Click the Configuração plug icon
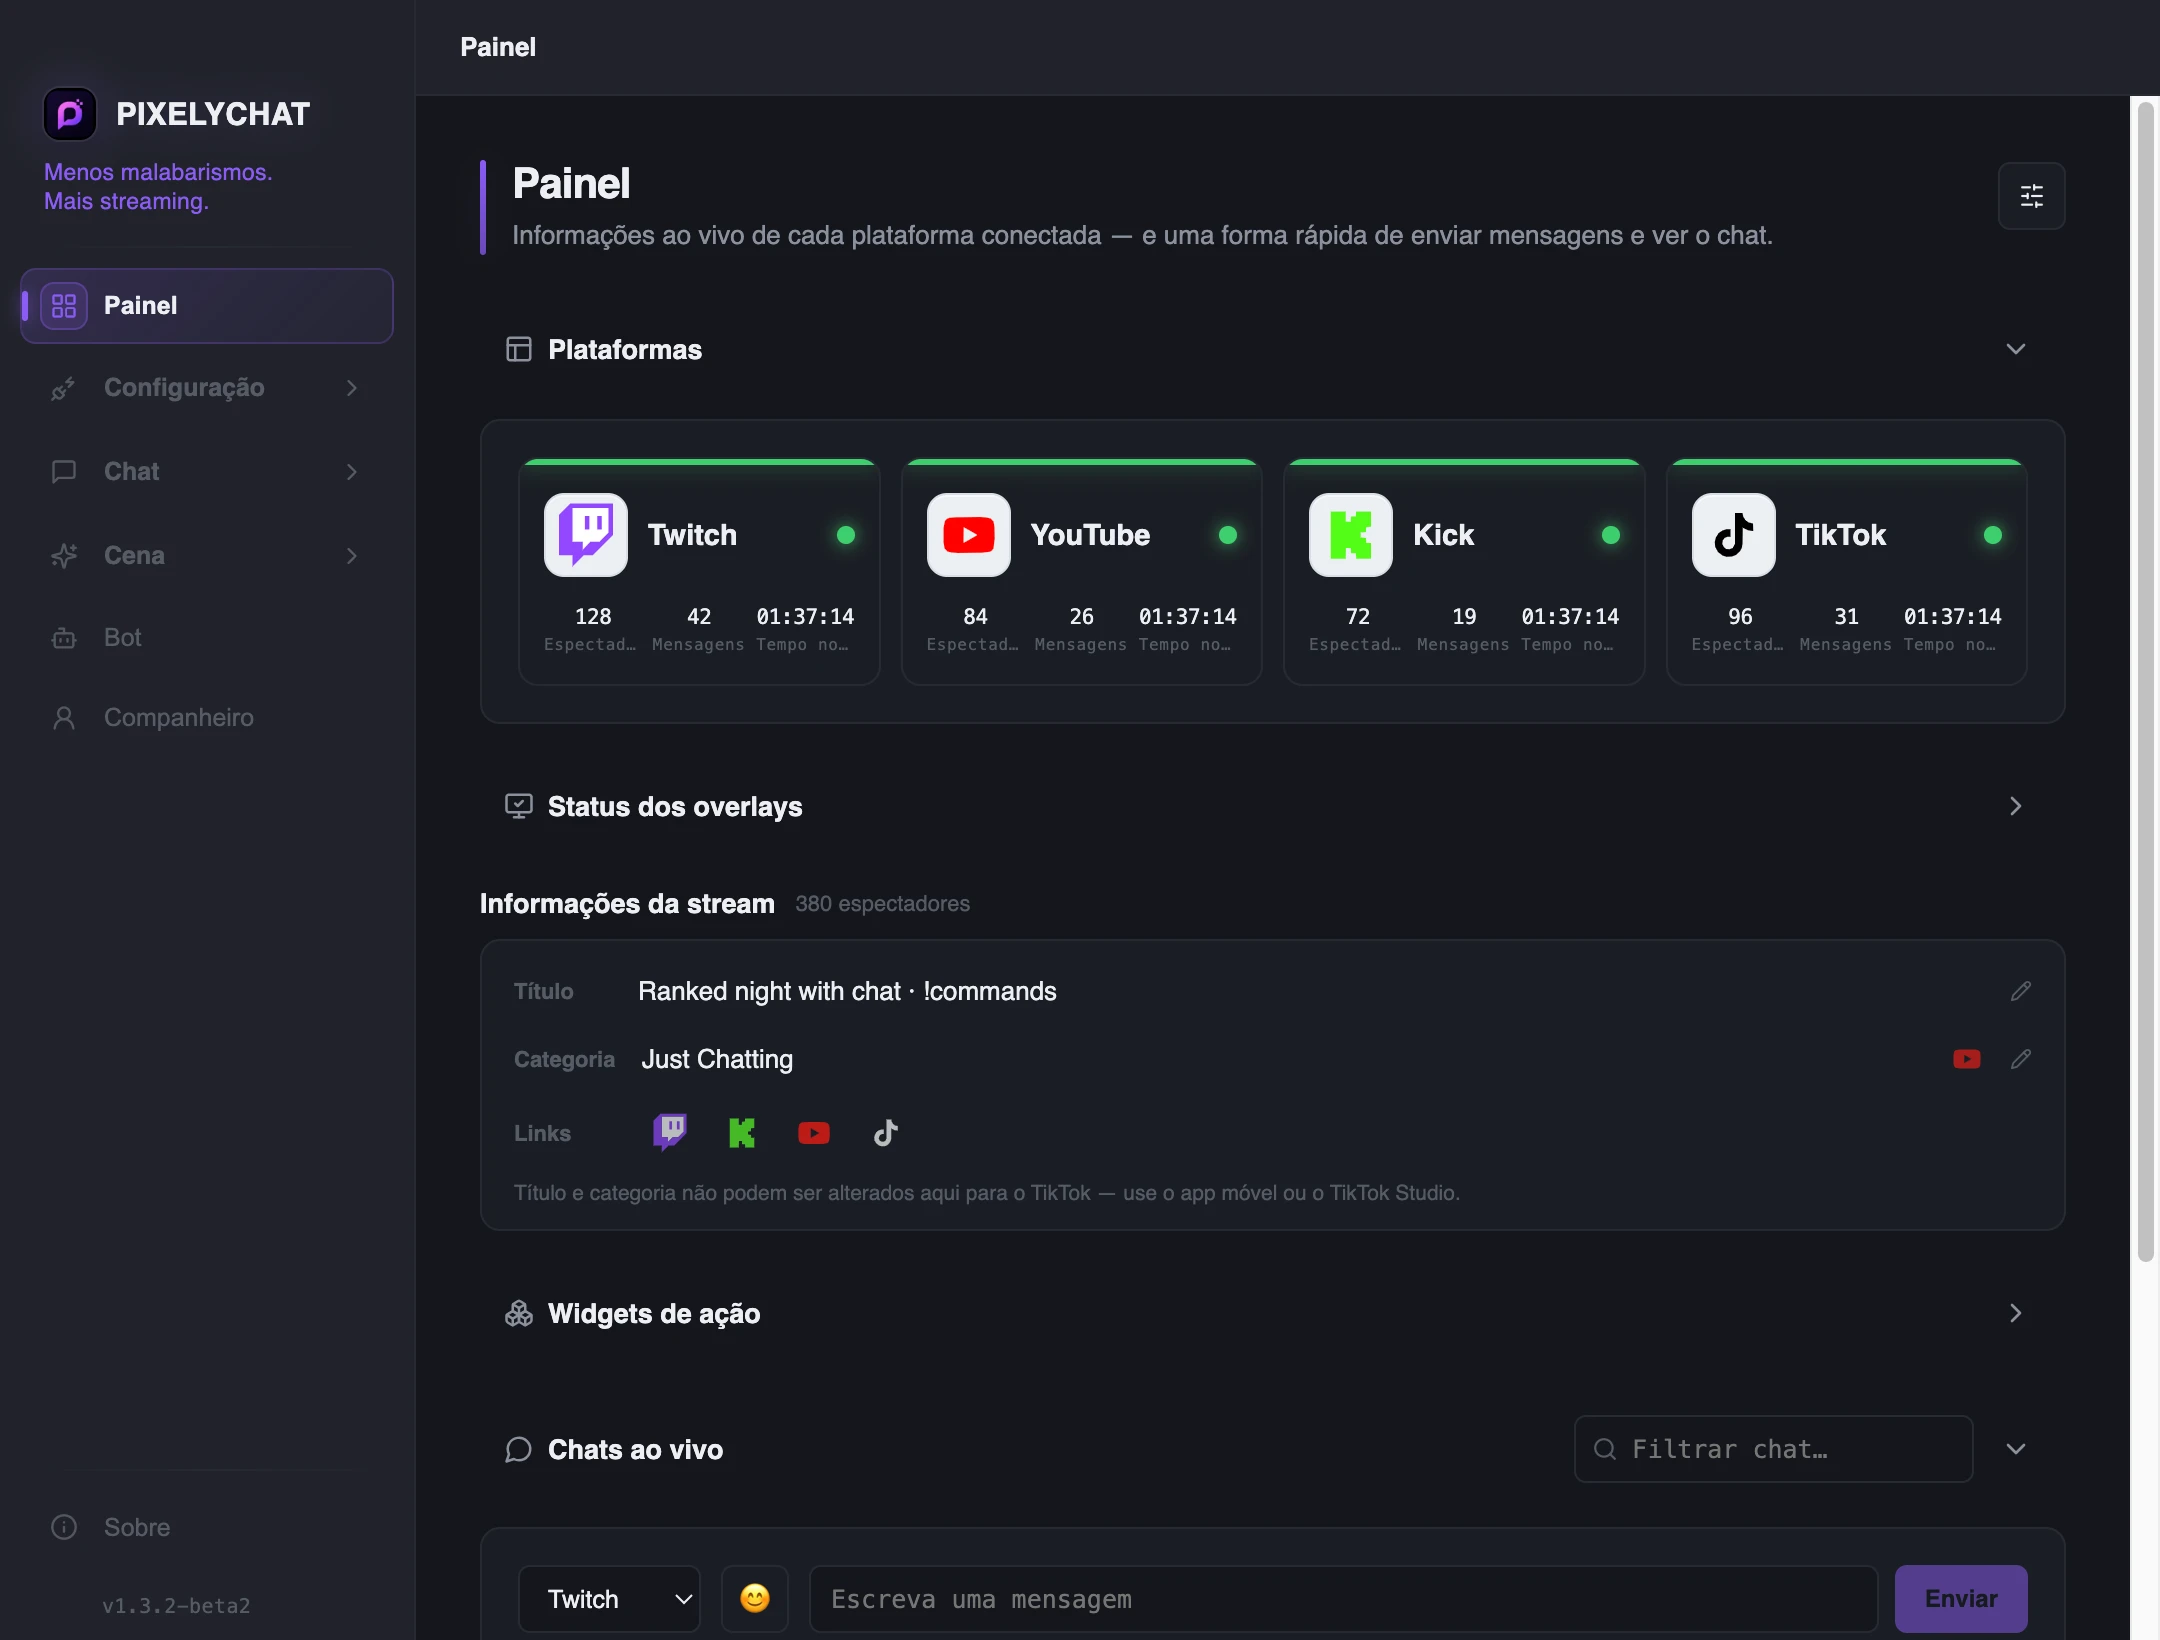The image size is (2160, 1640). click(64, 388)
